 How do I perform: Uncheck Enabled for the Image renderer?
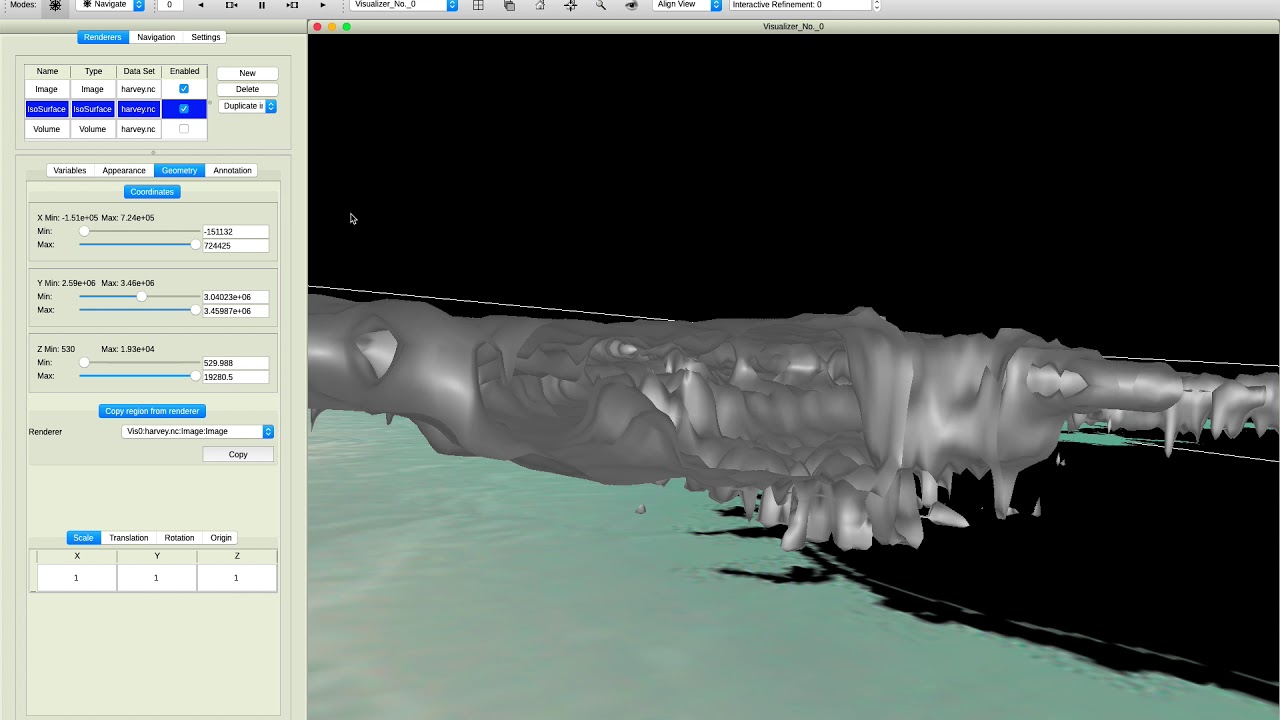(183, 89)
